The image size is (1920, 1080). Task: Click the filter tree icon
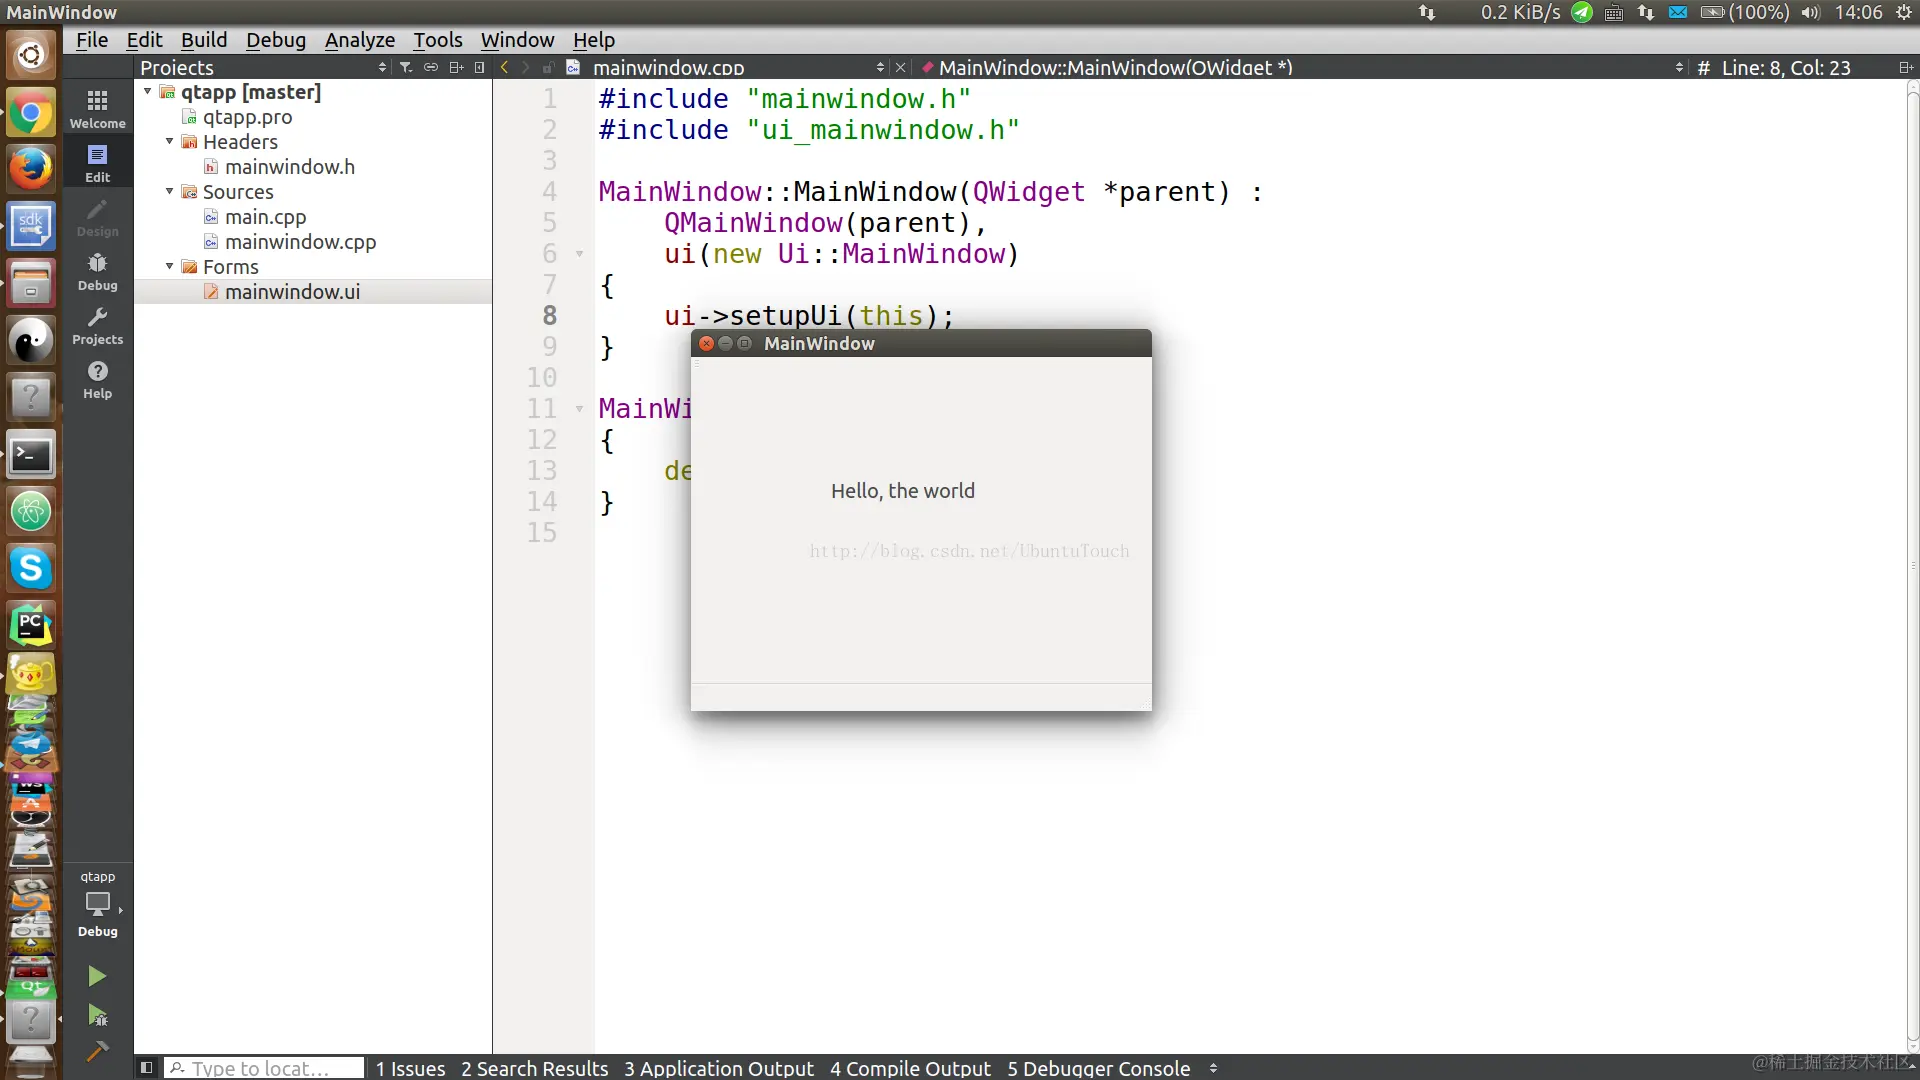[x=406, y=67]
